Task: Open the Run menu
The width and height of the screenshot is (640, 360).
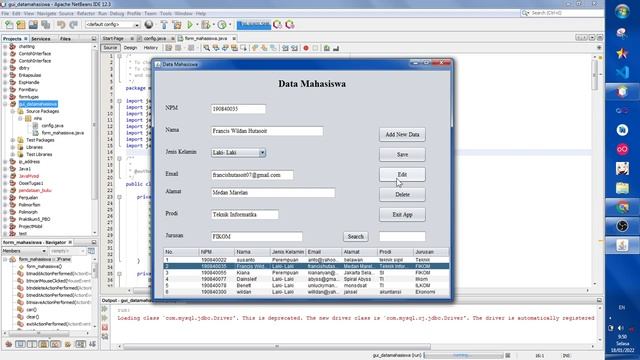Action: (102, 13)
